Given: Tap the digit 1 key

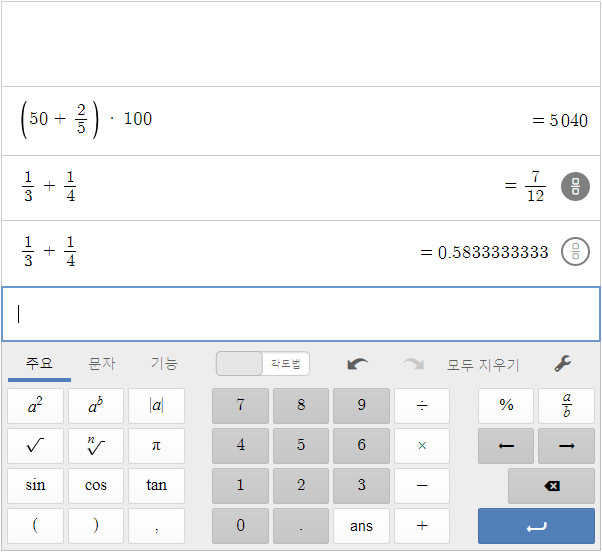Looking at the screenshot, I should 240,486.
